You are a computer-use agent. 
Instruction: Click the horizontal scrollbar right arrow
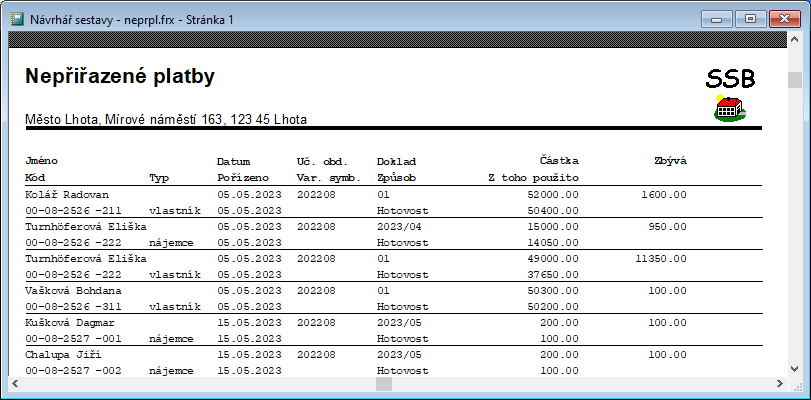[778, 383]
